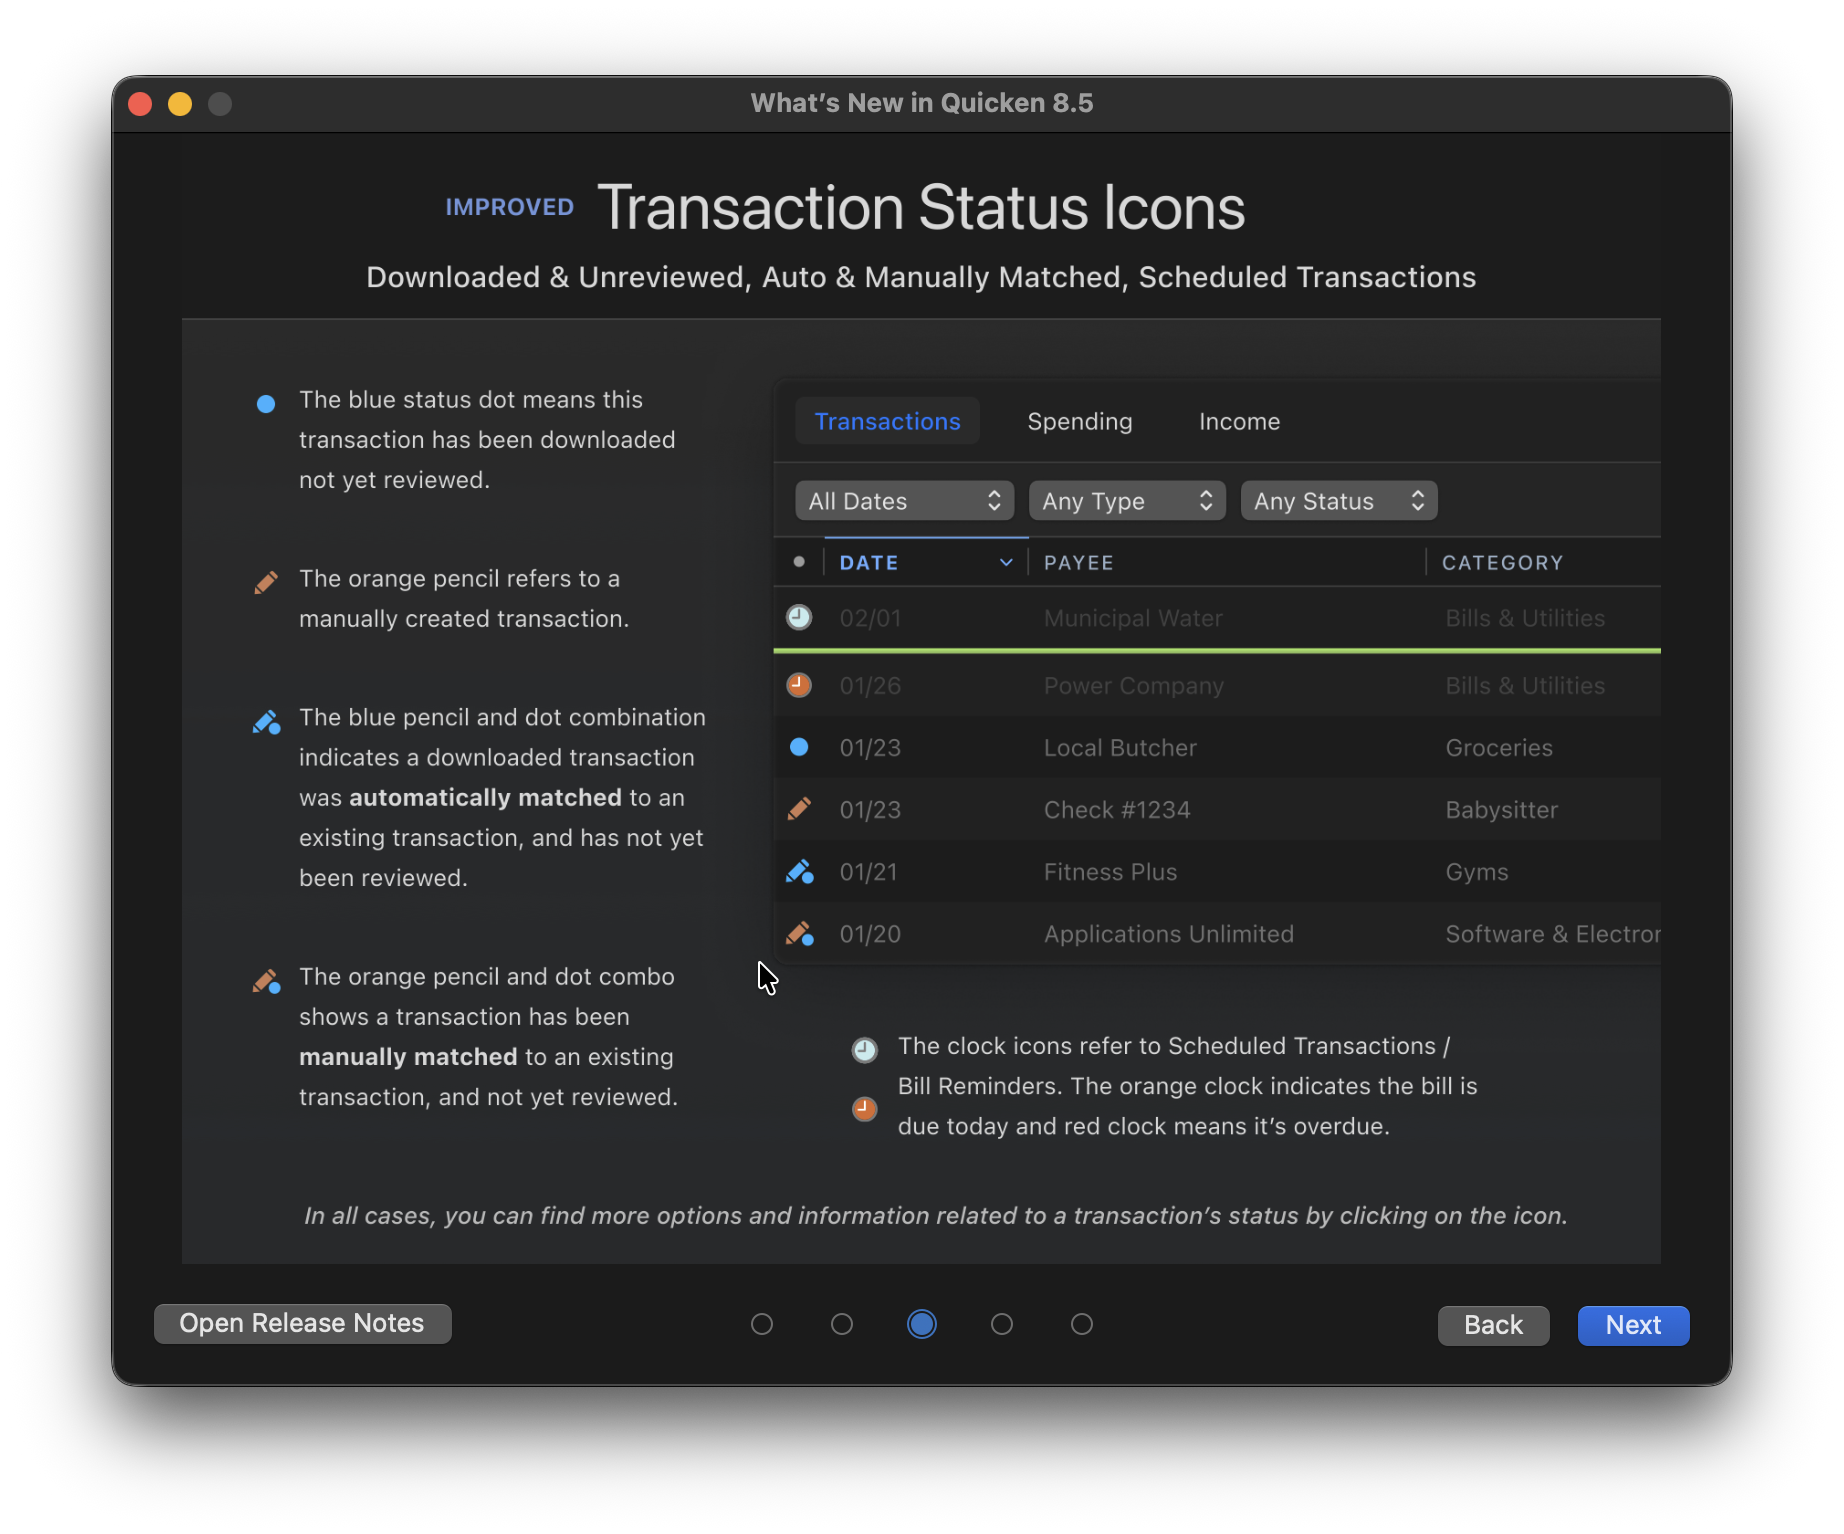
Task: Select the Applications Unlimited payee cell
Action: (1169, 934)
